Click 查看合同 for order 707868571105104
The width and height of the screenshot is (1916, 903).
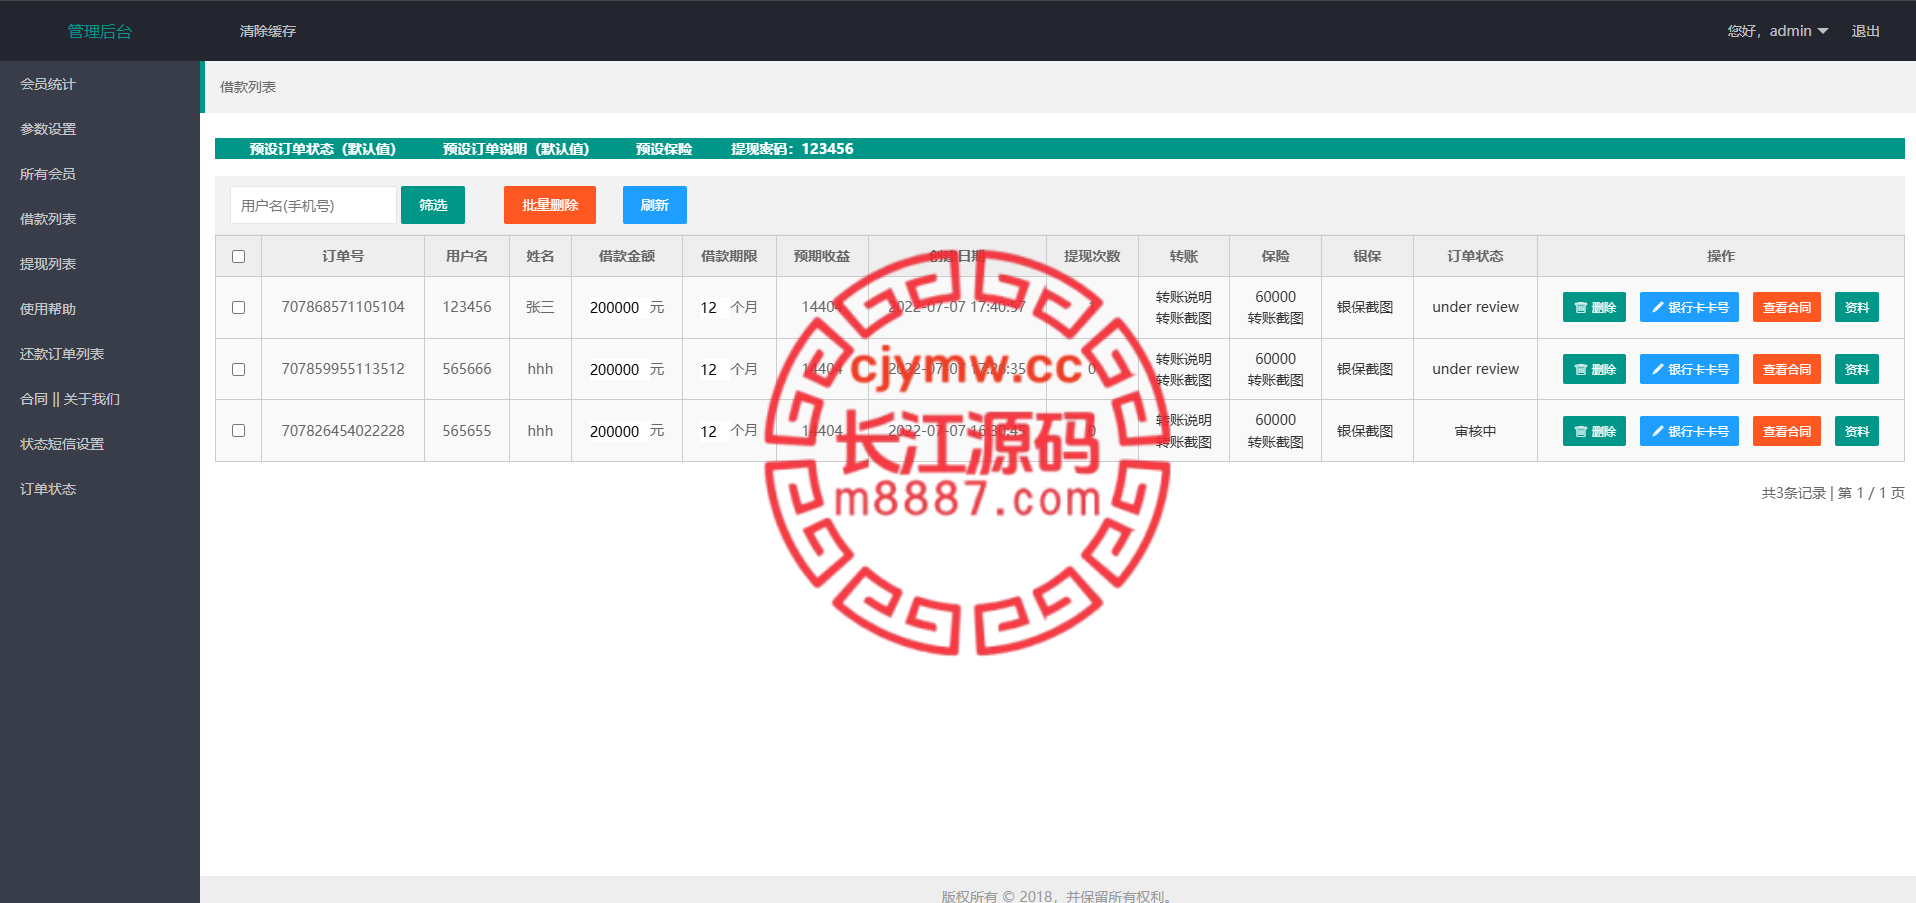[1787, 307]
